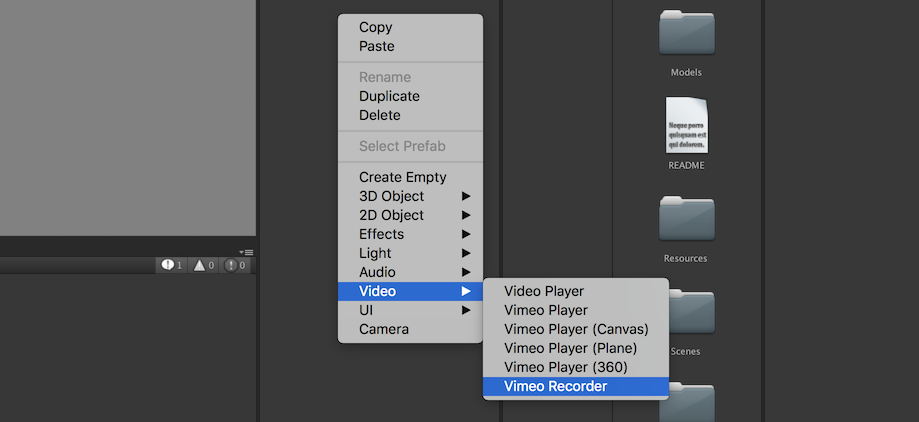Select Delete in the context menu
919x422 pixels.
(x=410, y=115)
